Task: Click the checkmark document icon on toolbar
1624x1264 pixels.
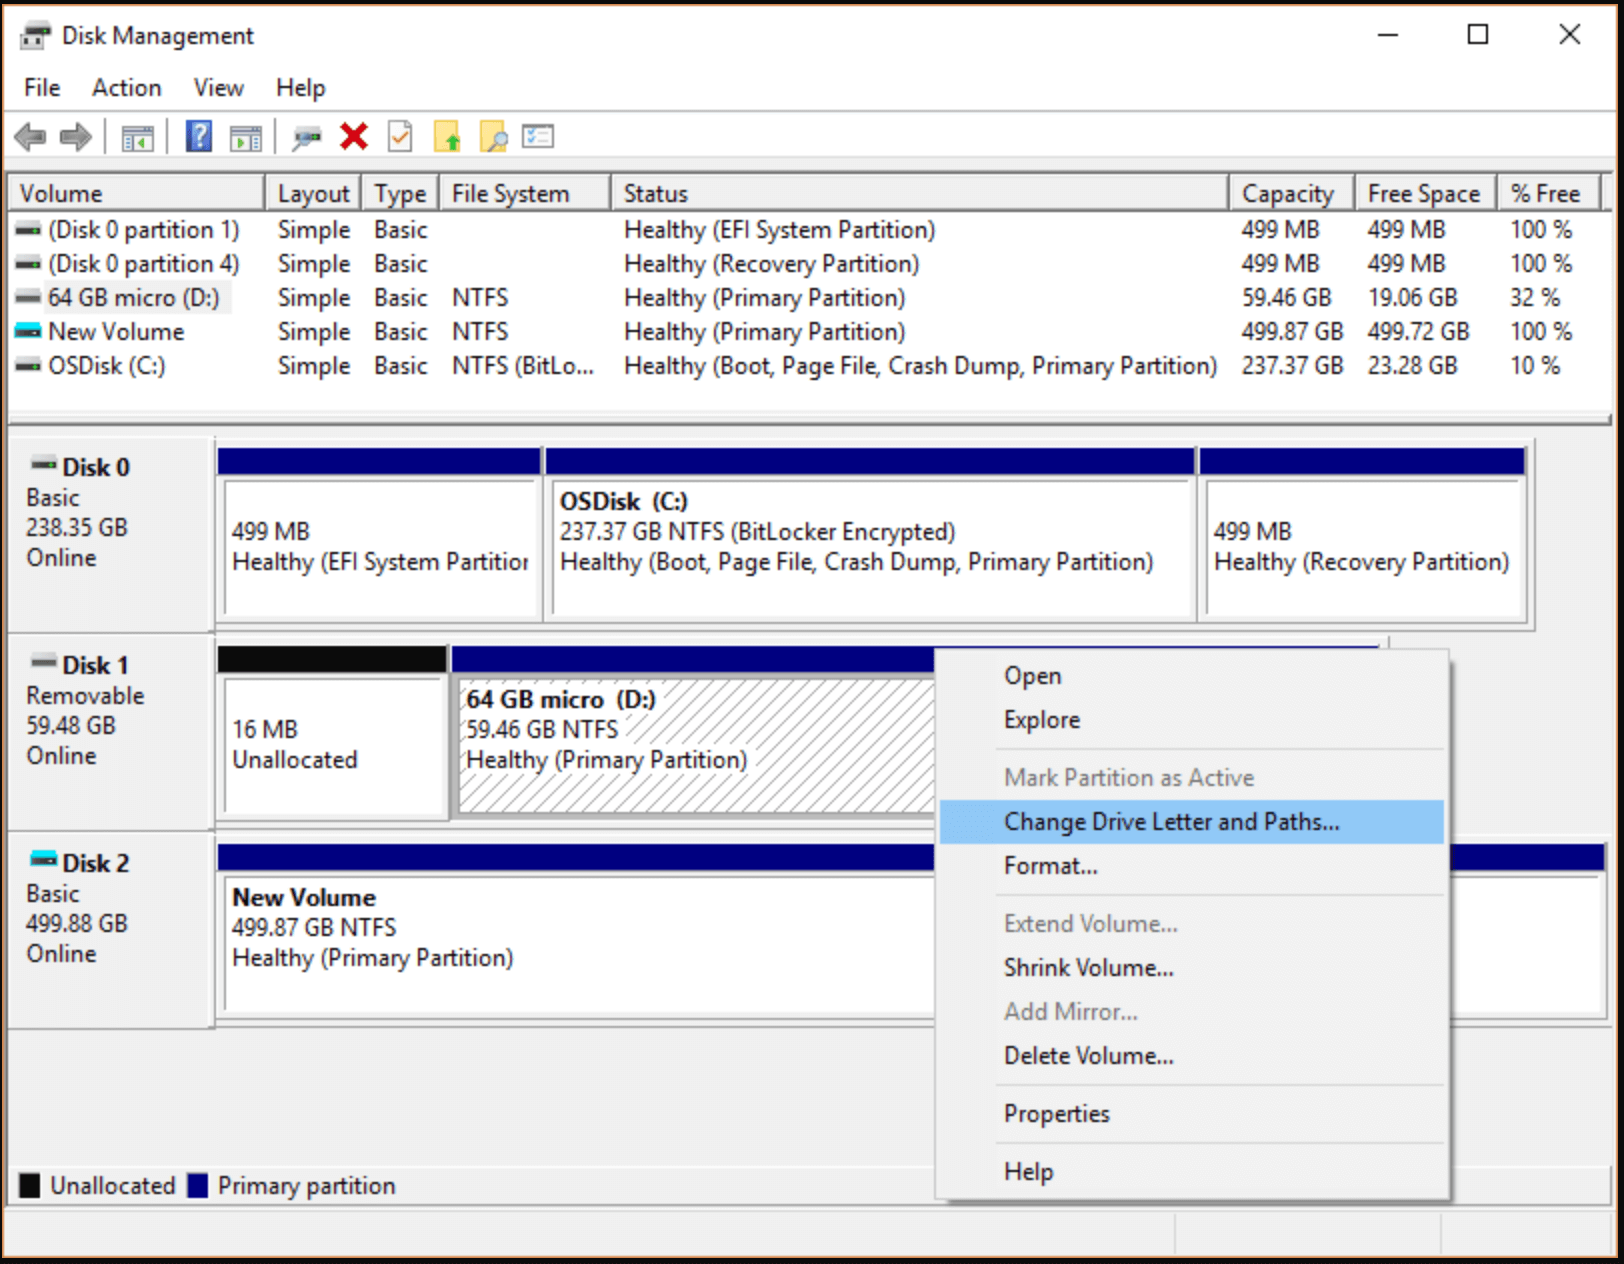Action: point(400,137)
